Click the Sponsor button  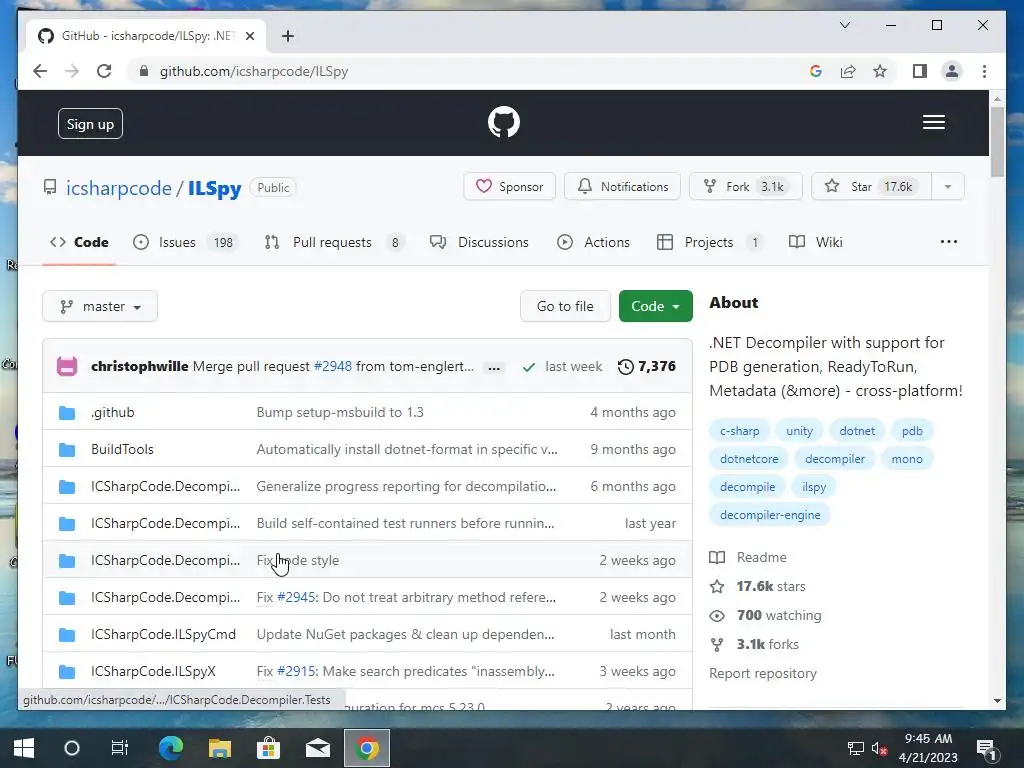coord(509,187)
